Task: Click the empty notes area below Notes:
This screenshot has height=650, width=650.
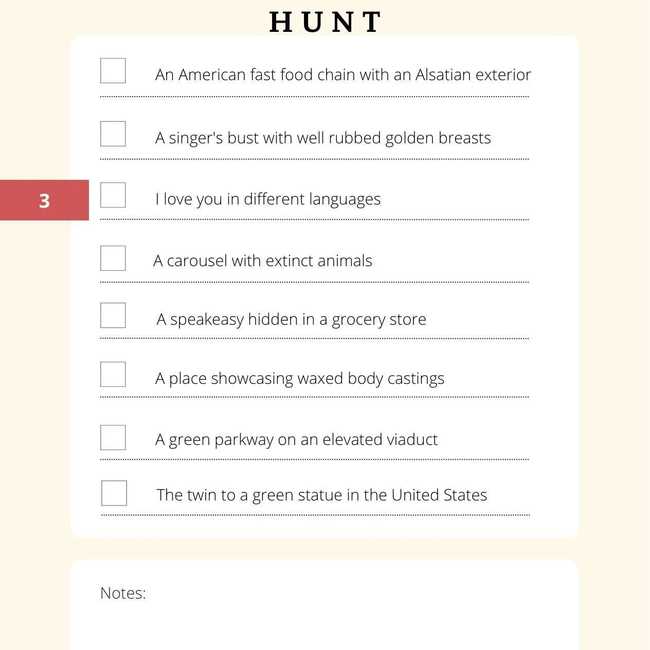Action: pos(325,626)
